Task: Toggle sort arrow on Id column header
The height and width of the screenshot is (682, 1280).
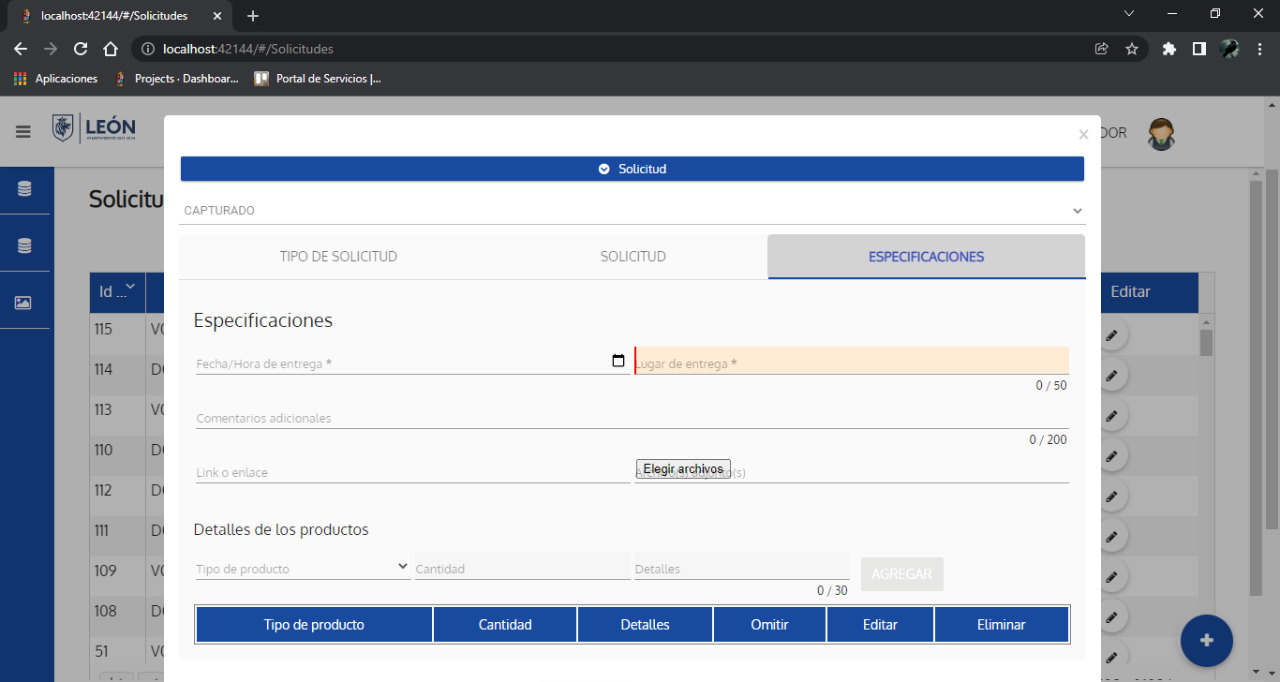Action: click(129, 287)
